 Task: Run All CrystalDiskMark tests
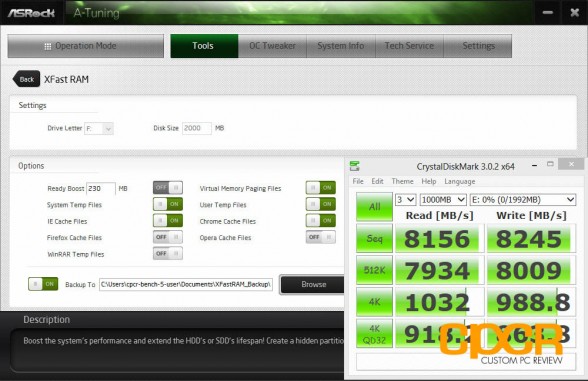pos(374,207)
